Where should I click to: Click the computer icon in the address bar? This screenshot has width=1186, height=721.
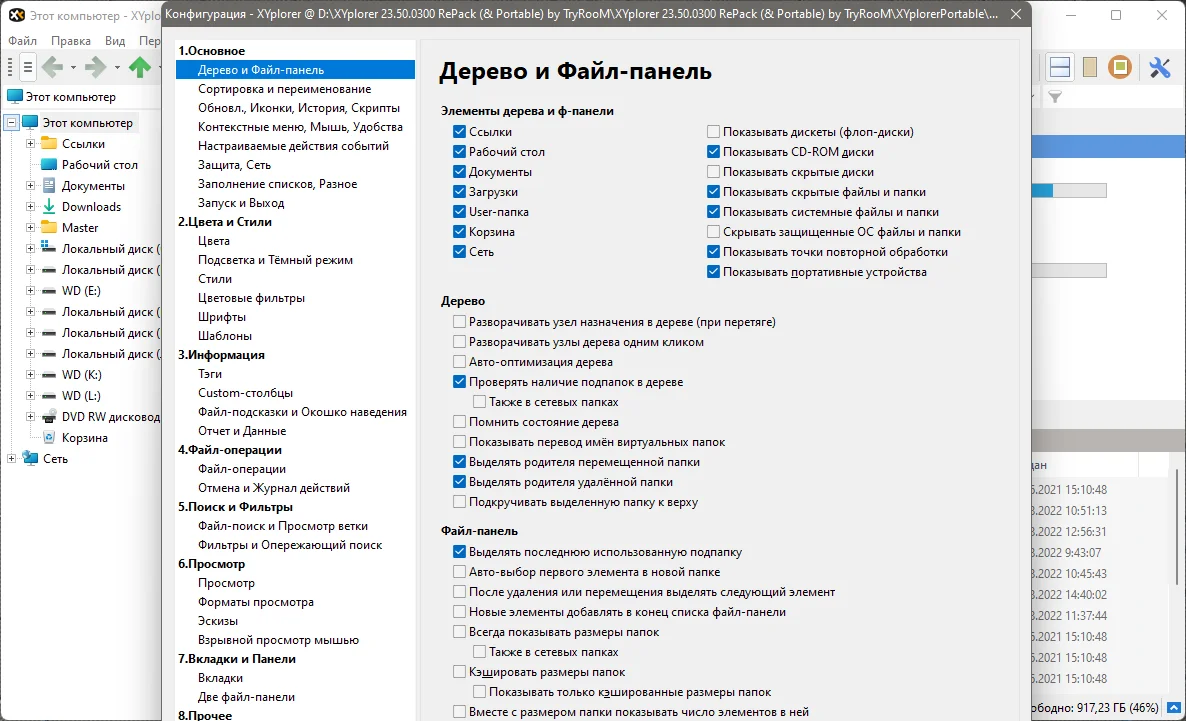pos(14,96)
